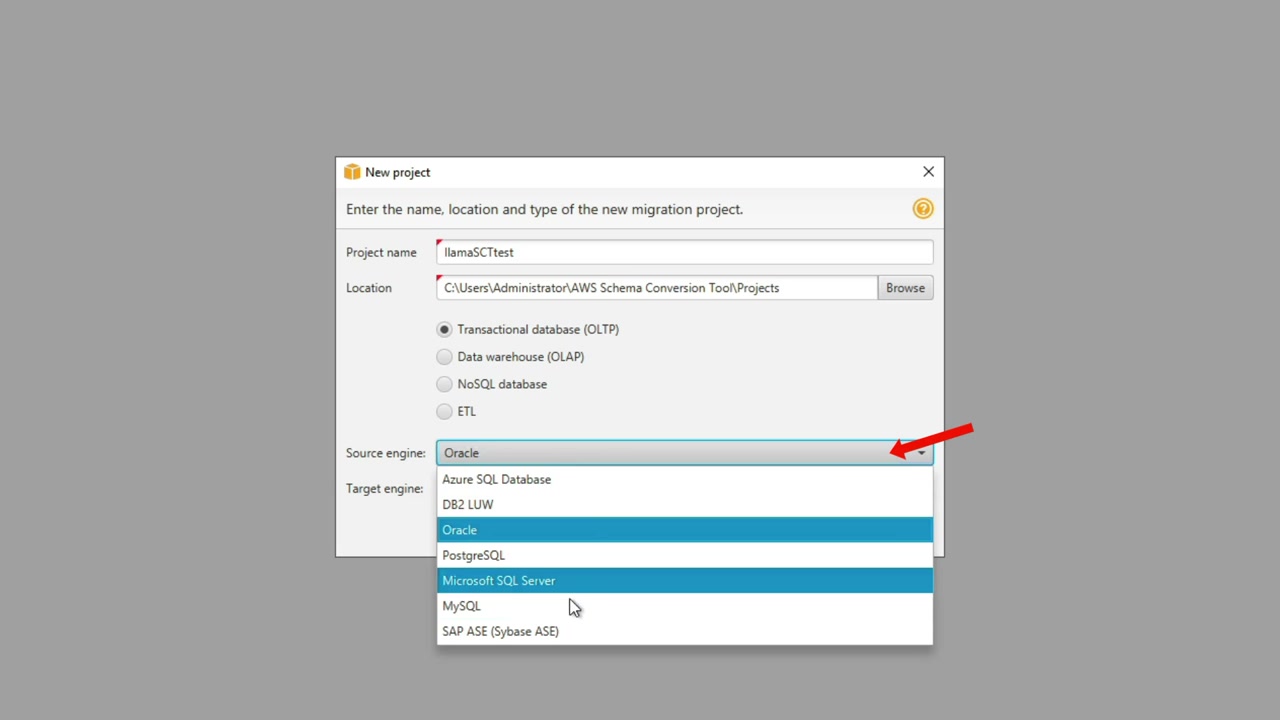
Task: Click the Browse button for location
Action: click(905, 288)
